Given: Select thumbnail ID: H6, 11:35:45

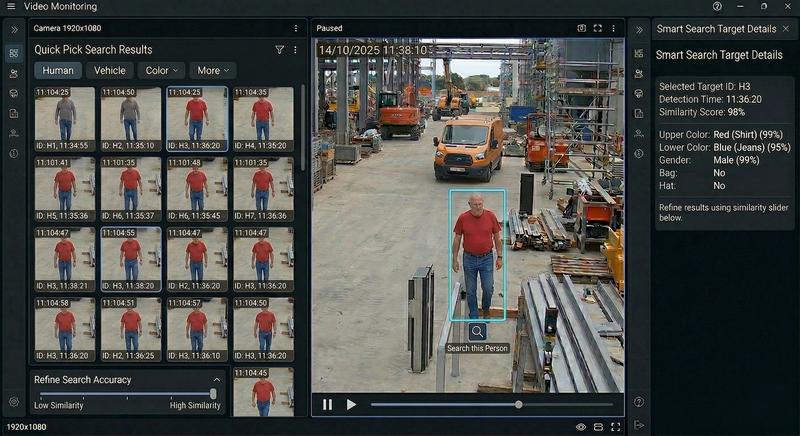Looking at the screenshot, I should click(x=197, y=189).
